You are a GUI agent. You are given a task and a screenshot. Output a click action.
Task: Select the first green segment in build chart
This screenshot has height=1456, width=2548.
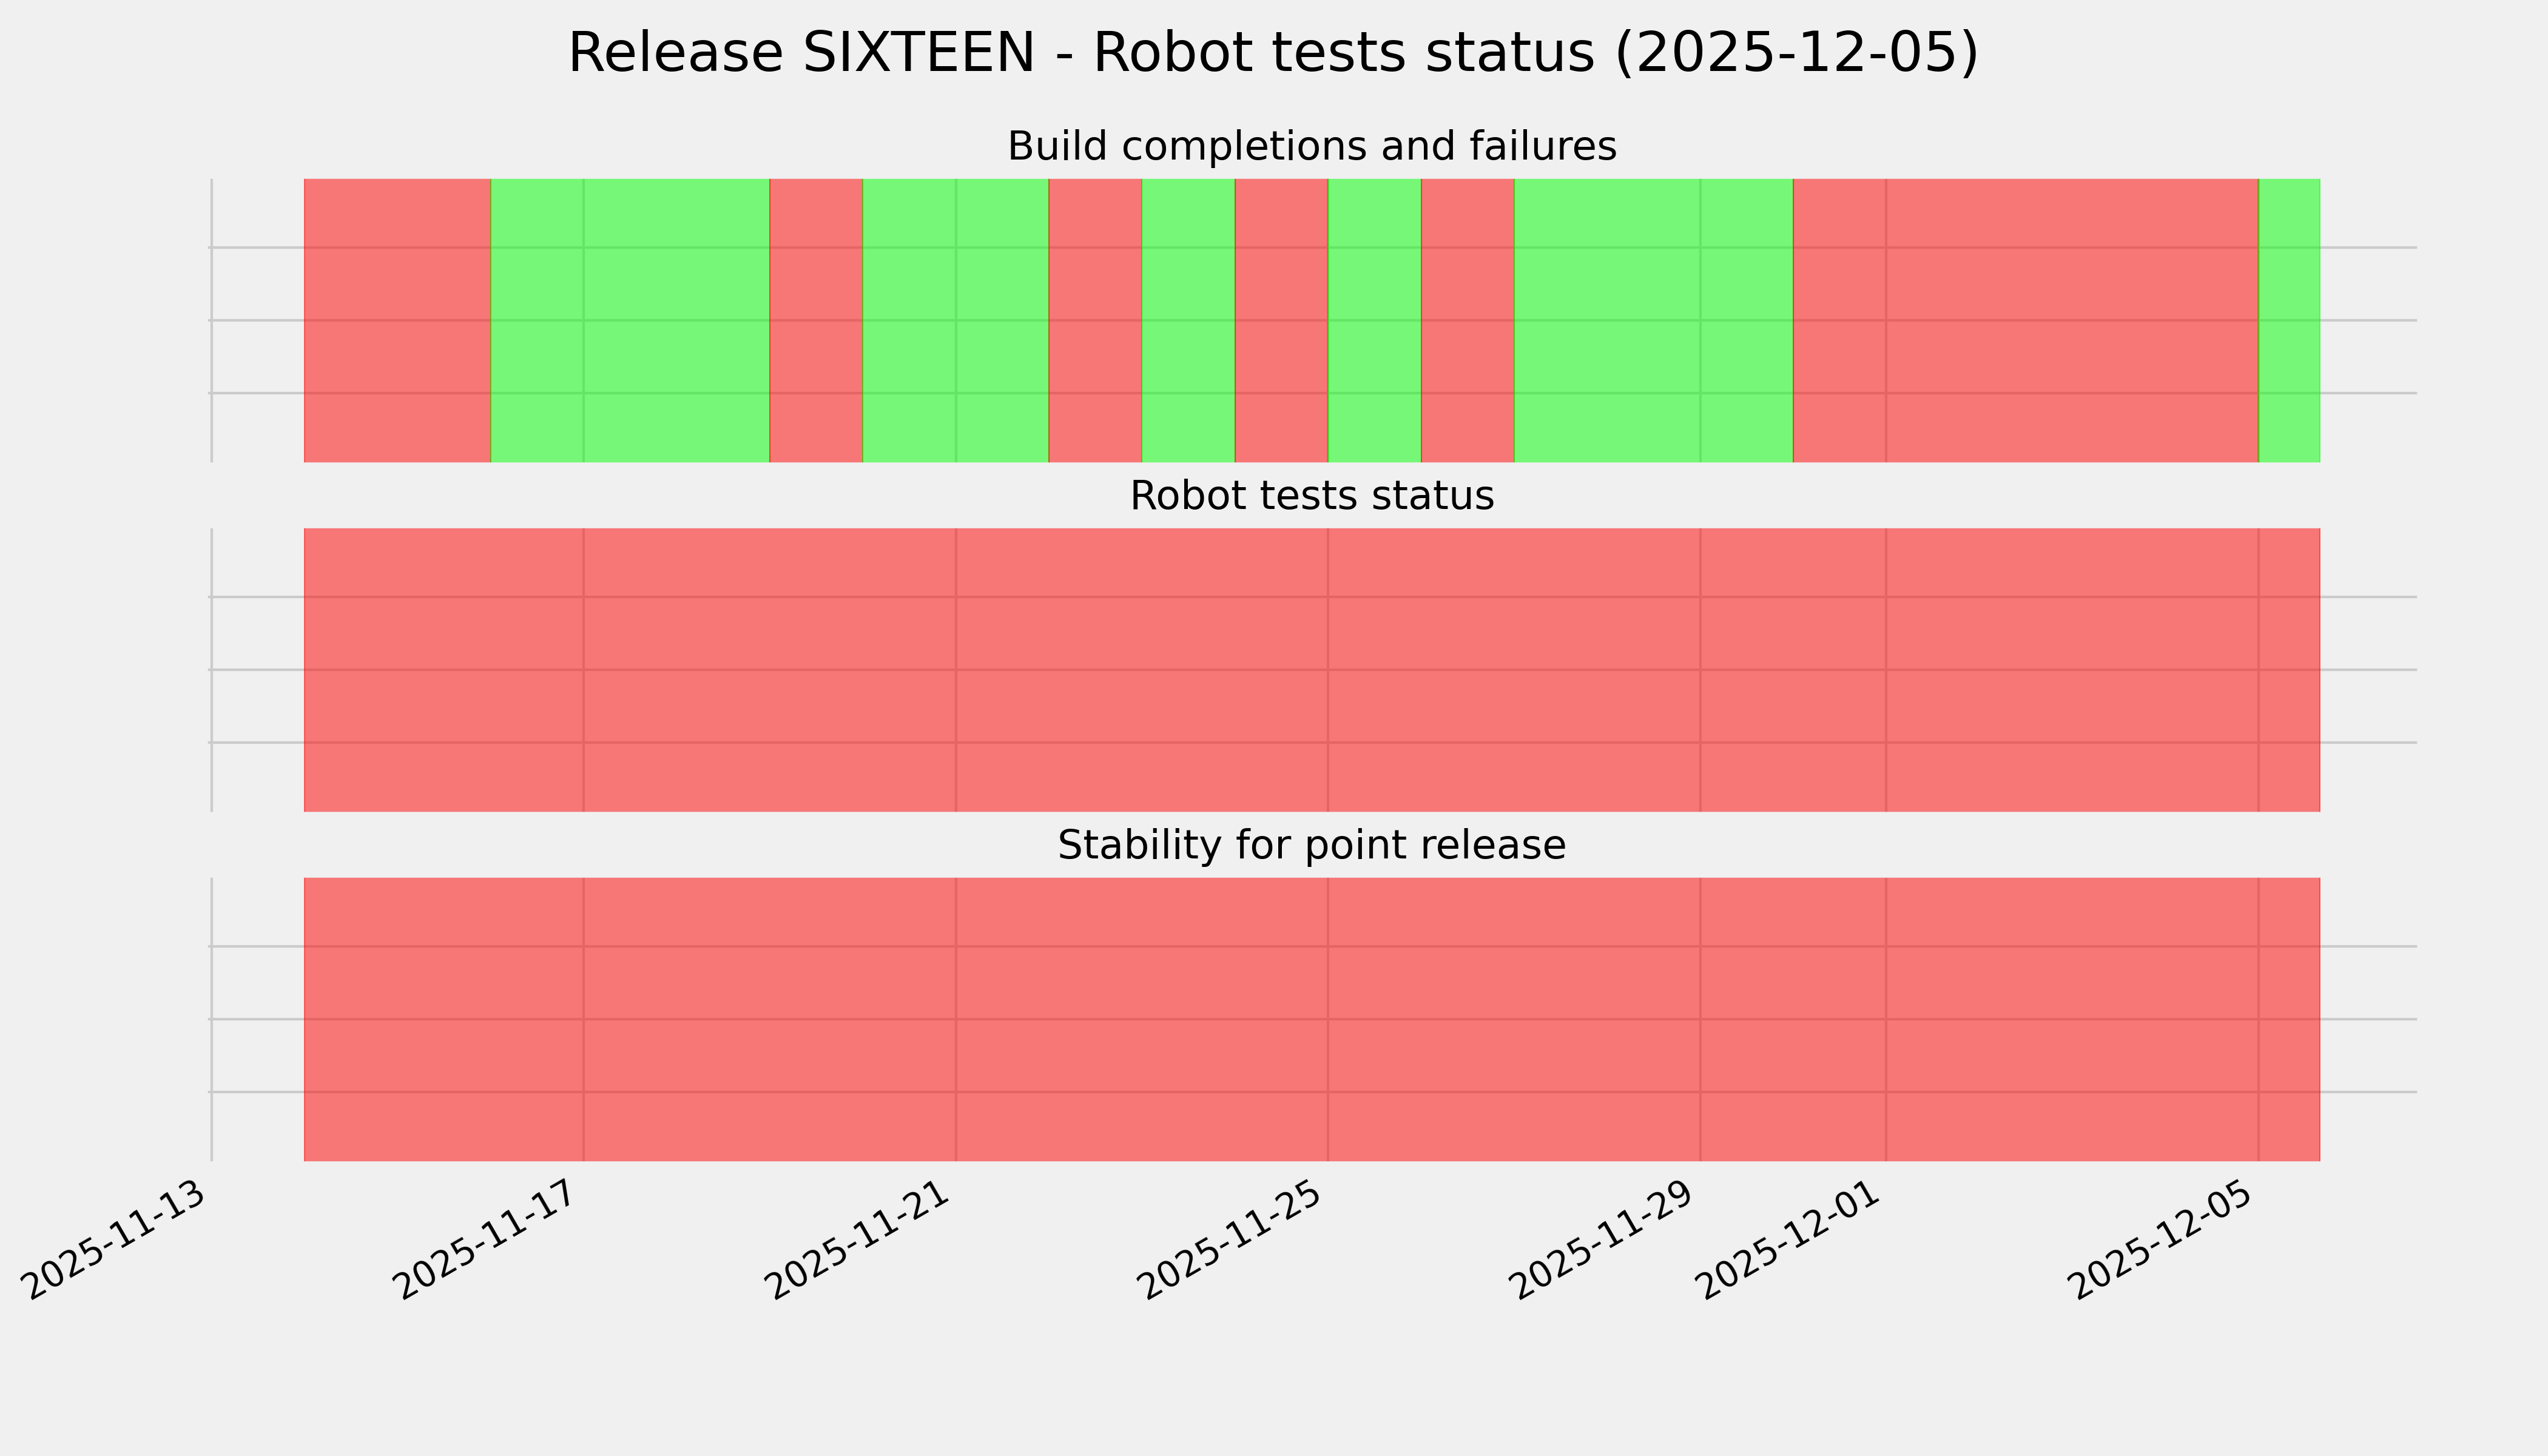pyautogui.click(x=630, y=320)
